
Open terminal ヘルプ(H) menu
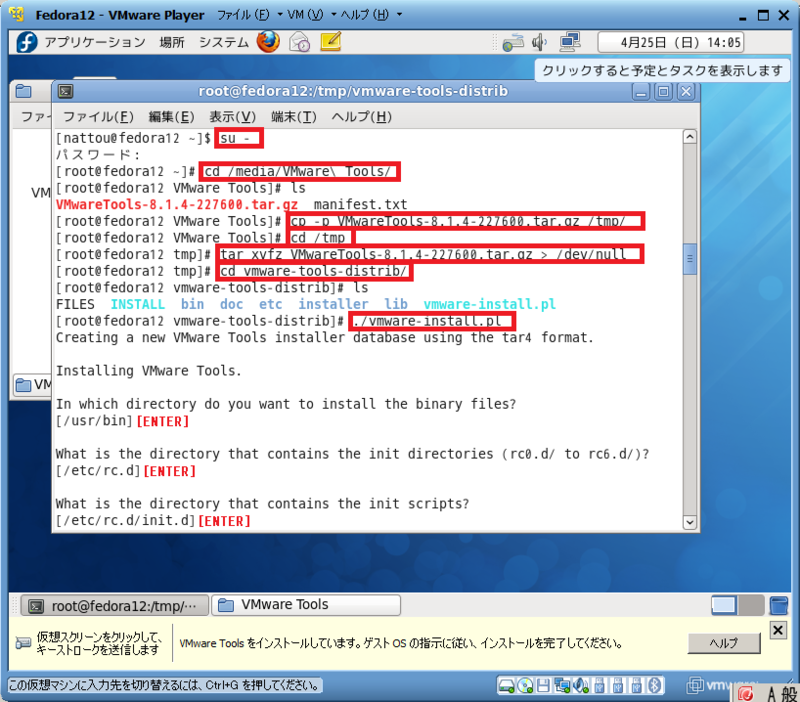pyautogui.click(x=362, y=117)
